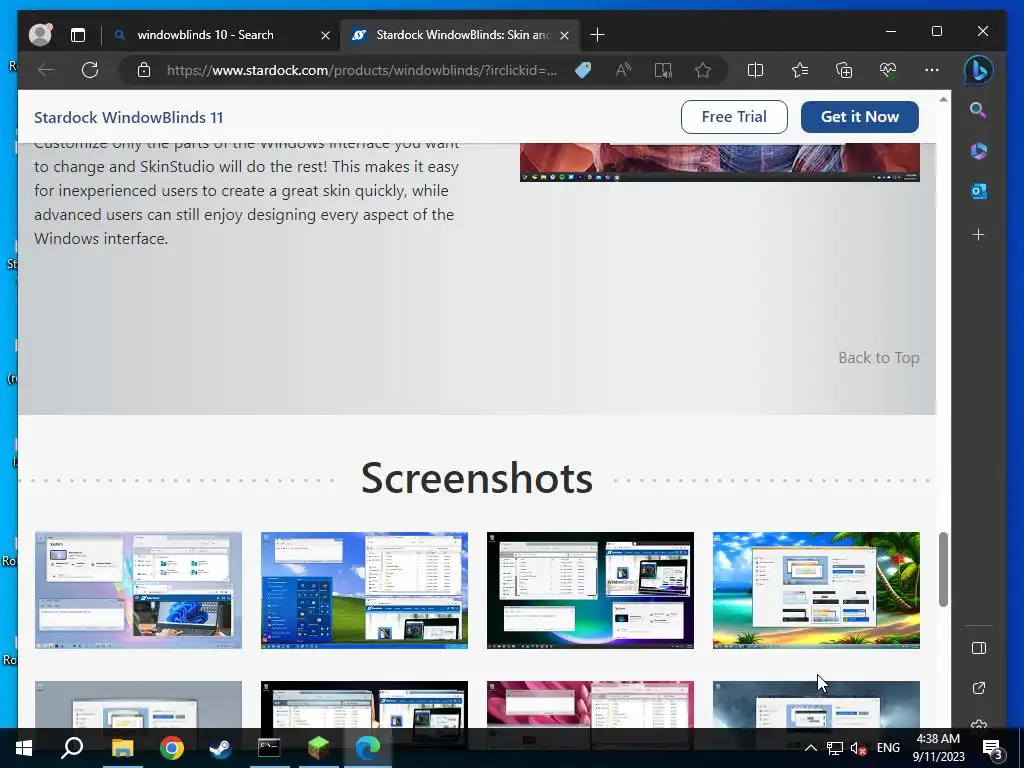Image resolution: width=1024 pixels, height=768 pixels.
Task: Open the first pastel Windows 11 screenshot thumbnail
Action: point(138,590)
